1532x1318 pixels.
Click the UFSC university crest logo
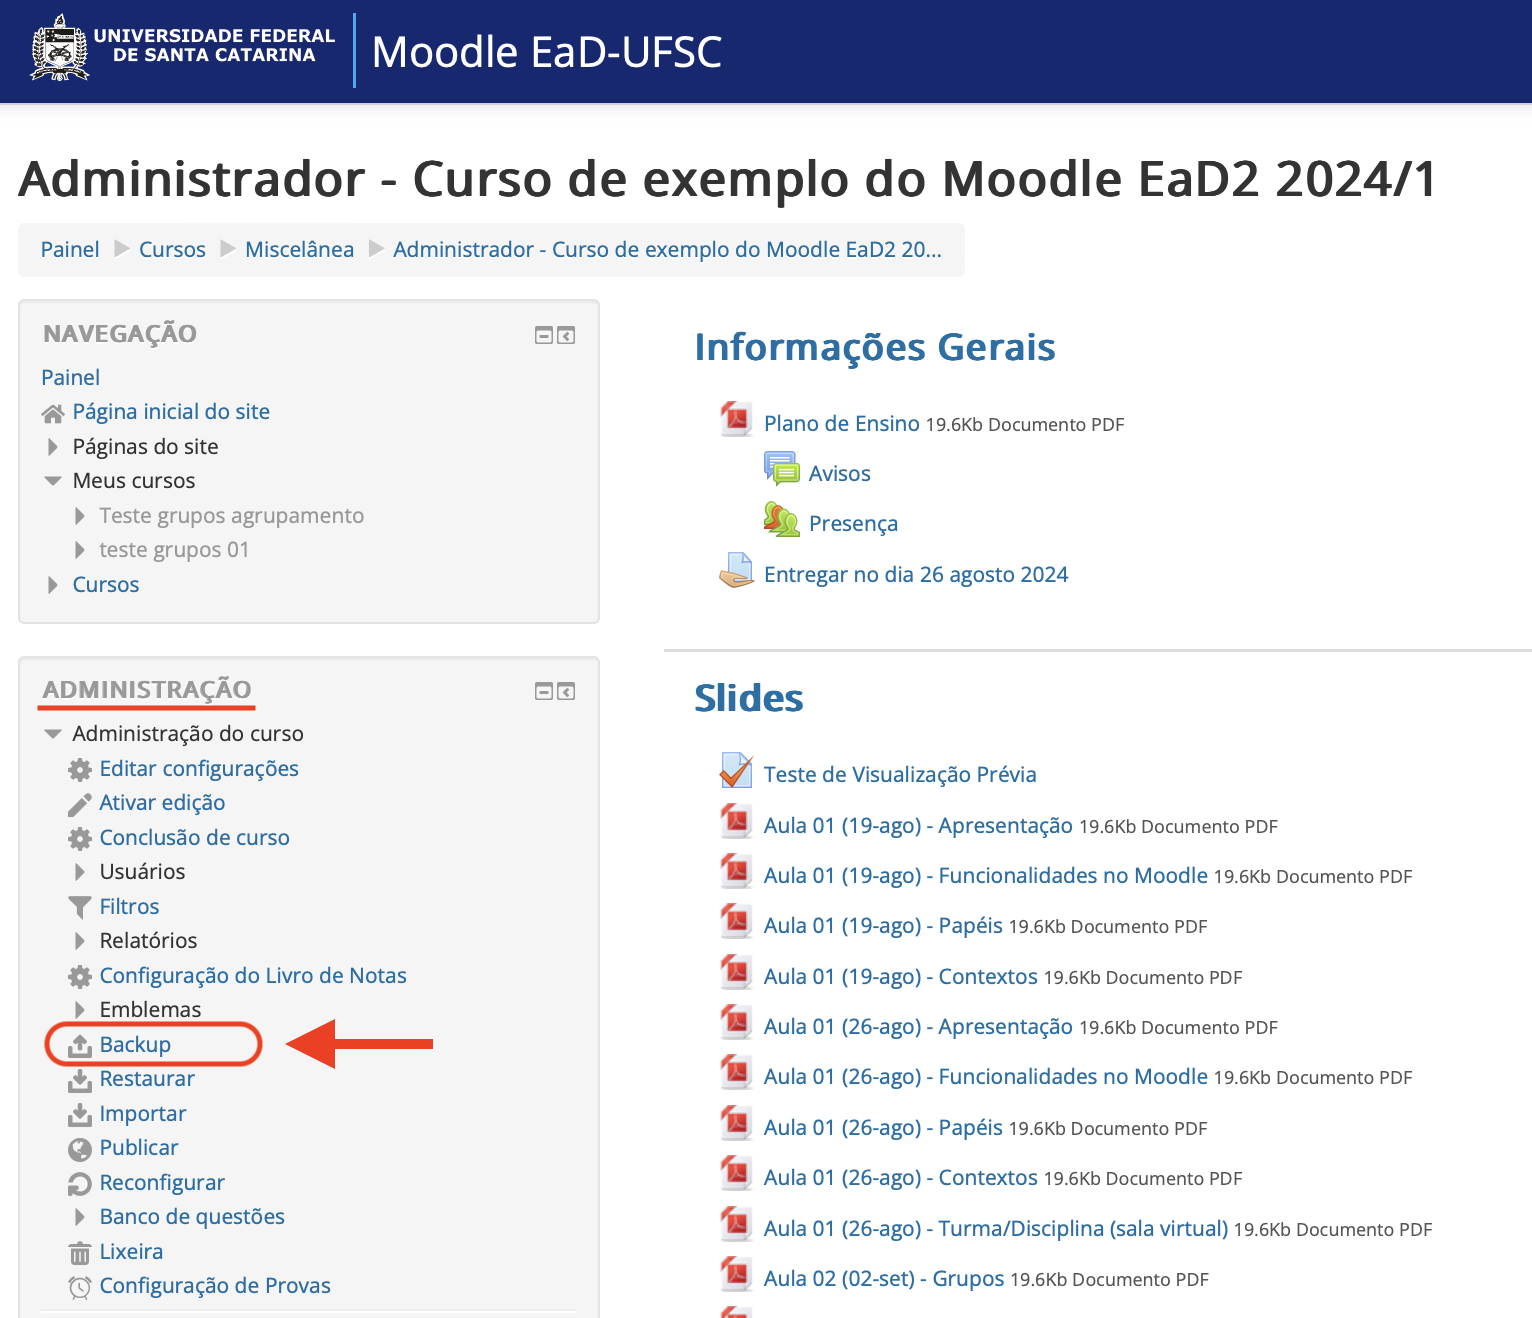coord(60,48)
